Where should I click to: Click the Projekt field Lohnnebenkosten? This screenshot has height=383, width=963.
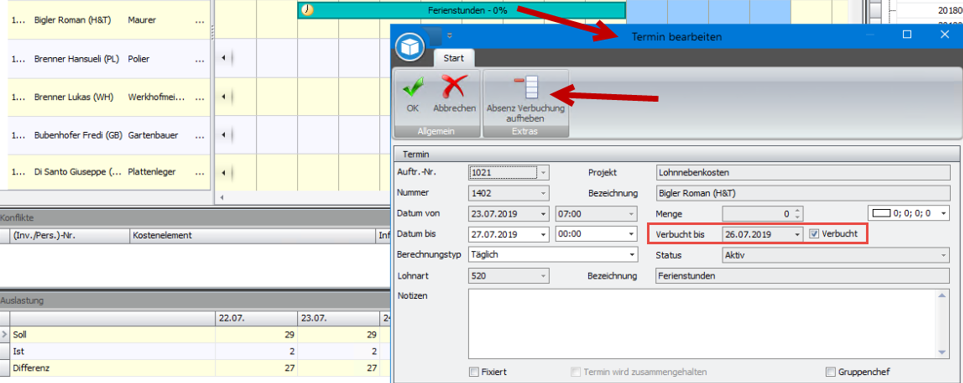pos(803,172)
